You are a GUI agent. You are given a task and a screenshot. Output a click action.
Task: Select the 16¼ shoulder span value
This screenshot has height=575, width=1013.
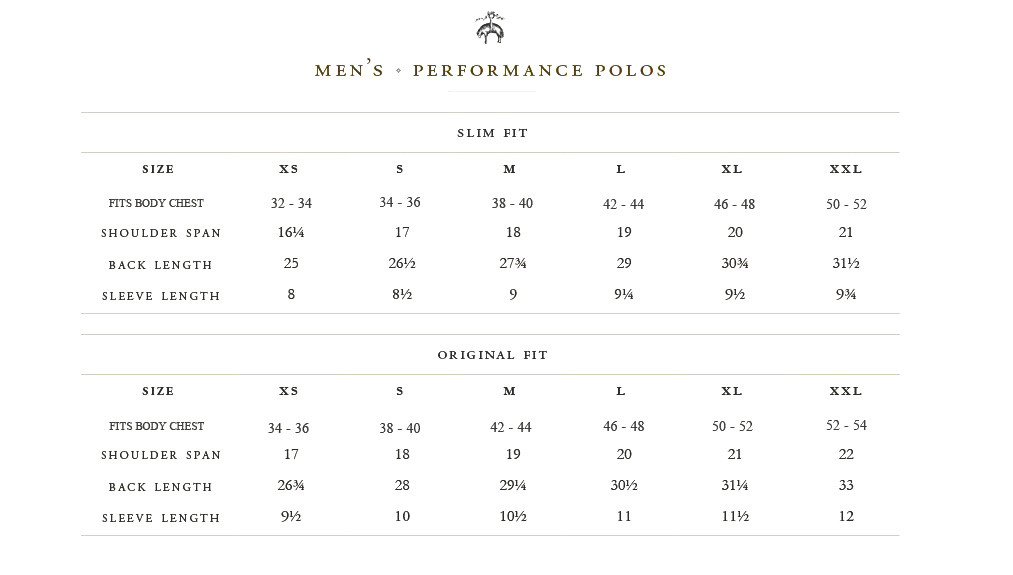click(x=291, y=233)
